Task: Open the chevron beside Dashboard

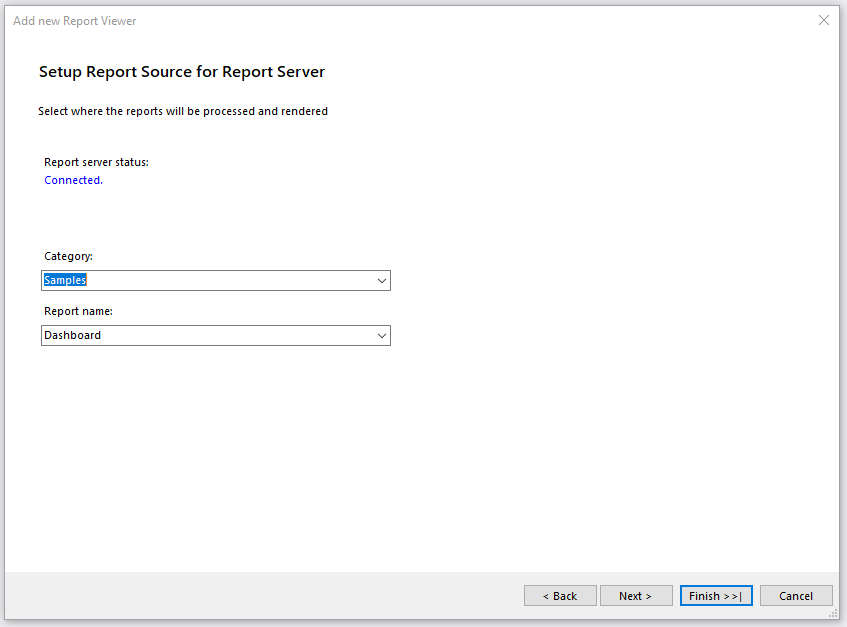Action: click(382, 335)
